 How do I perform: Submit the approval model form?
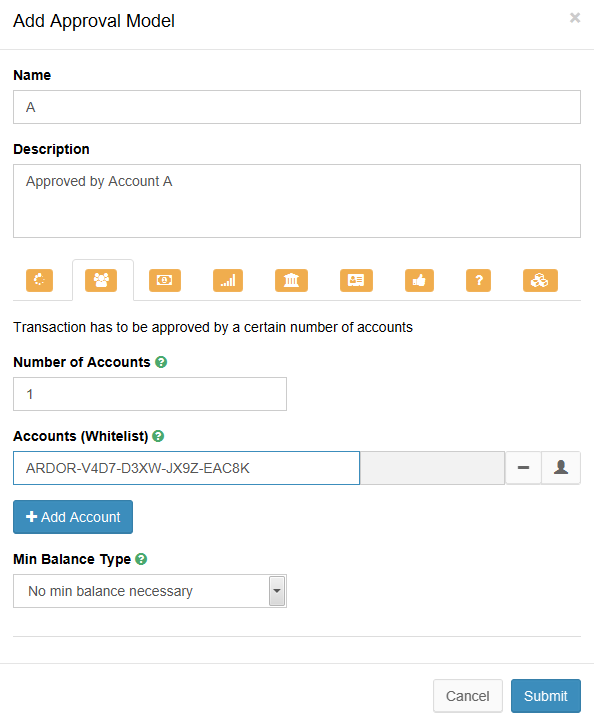click(x=546, y=696)
